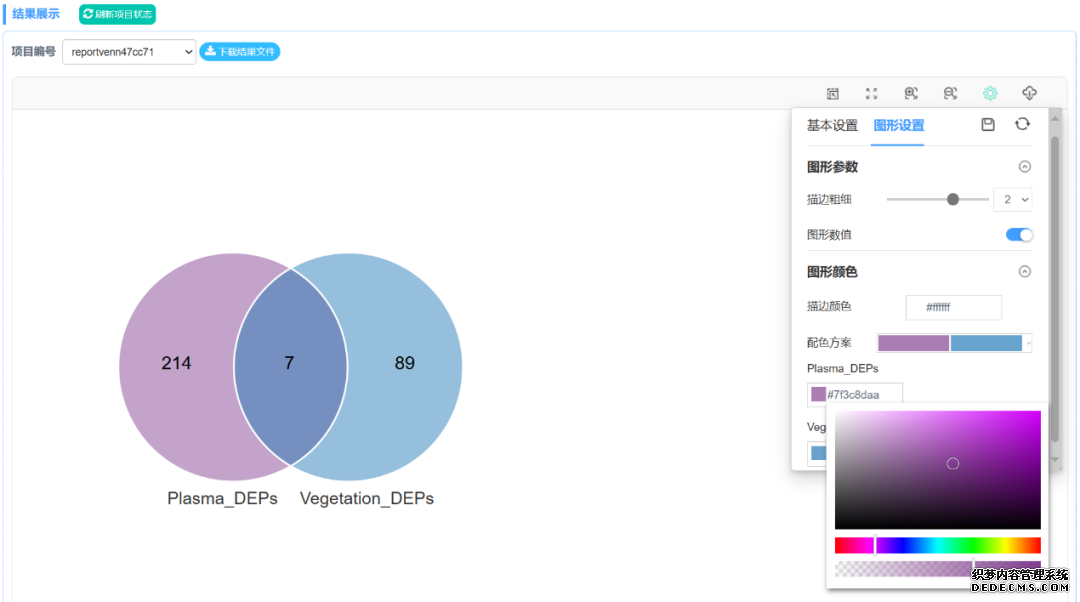
Task: Collapse the 图形颜色 section
Action: tap(1024, 271)
